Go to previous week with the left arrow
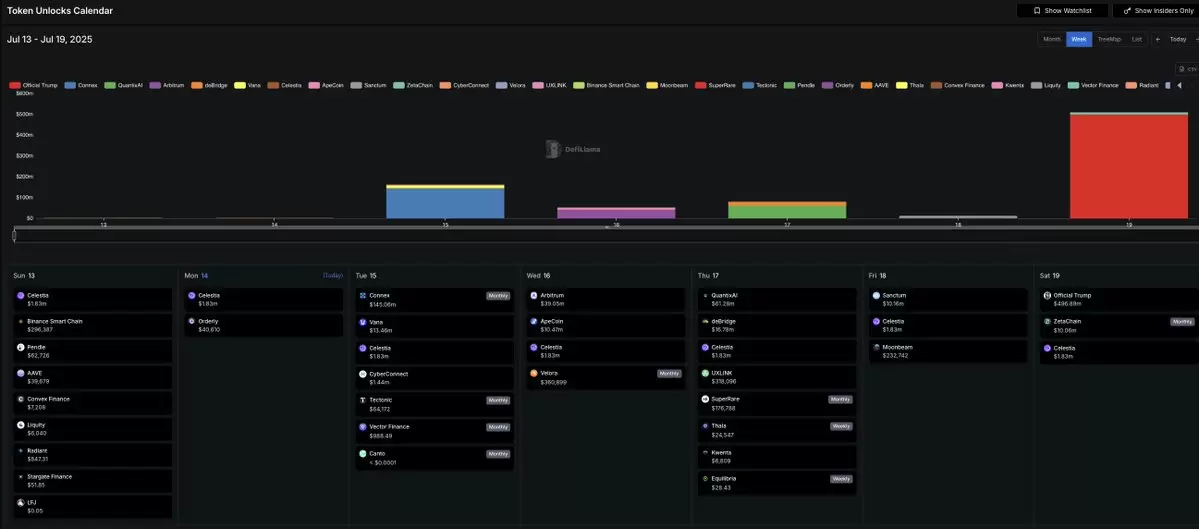 (1158, 39)
